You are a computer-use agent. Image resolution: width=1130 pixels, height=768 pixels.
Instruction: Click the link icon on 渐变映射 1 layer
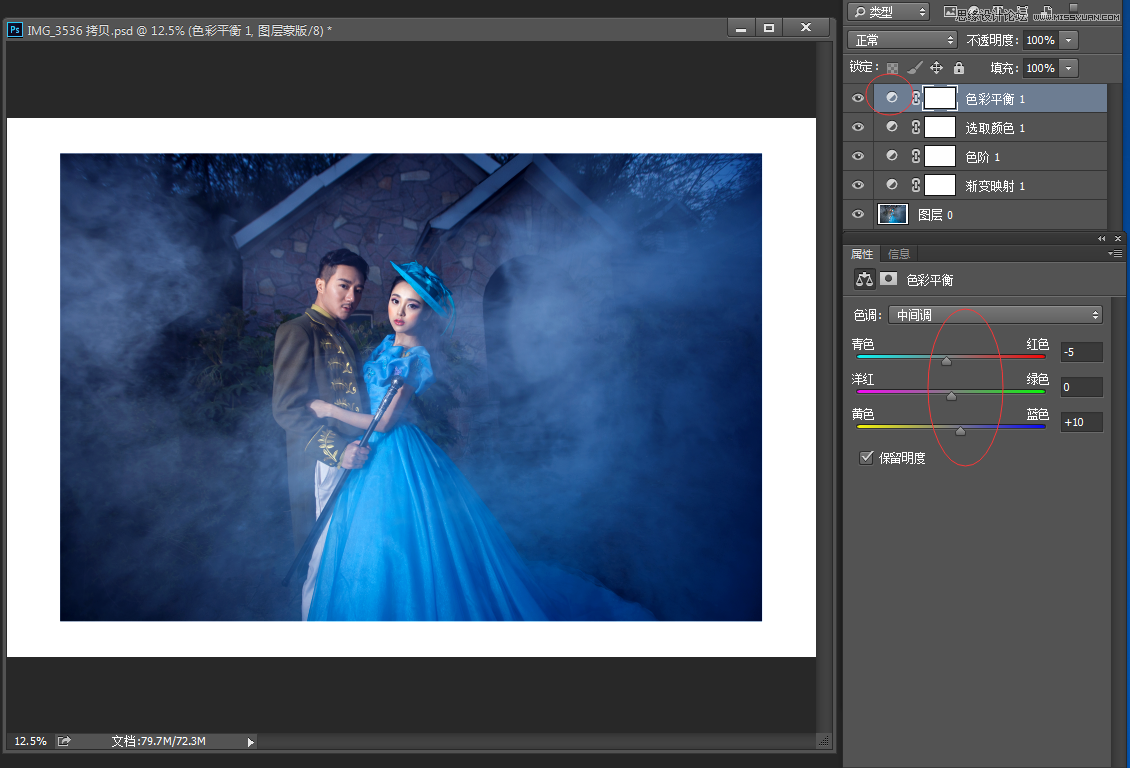915,186
